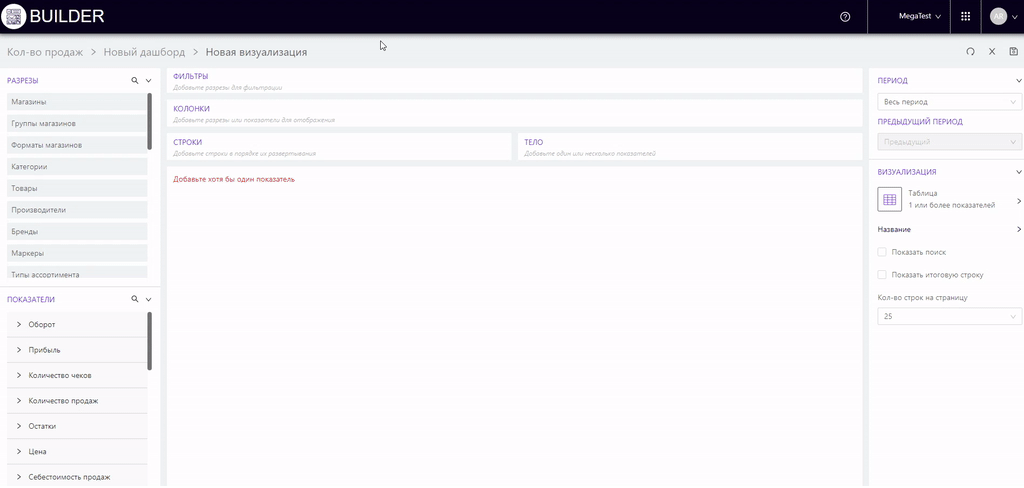1024x488 pixels.
Task: Search in the Разрезы panel
Action: pyautogui.click(x=135, y=80)
